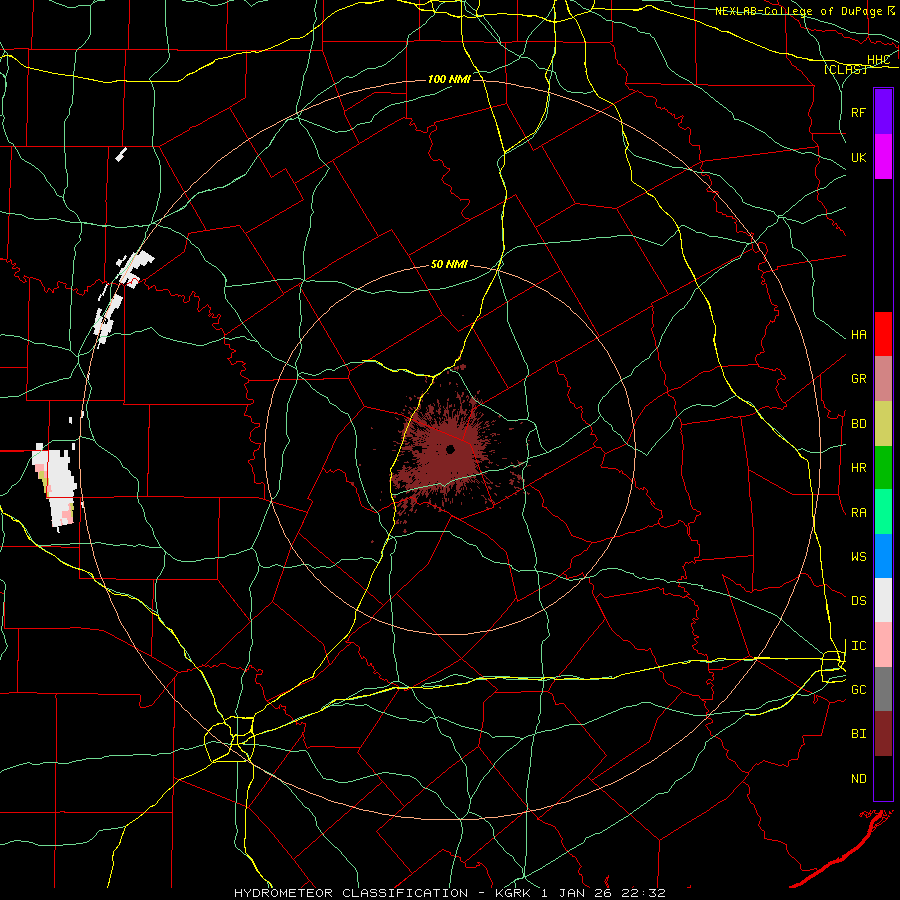This screenshot has width=900, height=900.
Task: Click the IC pink legend swatch
Action: pos(883,645)
